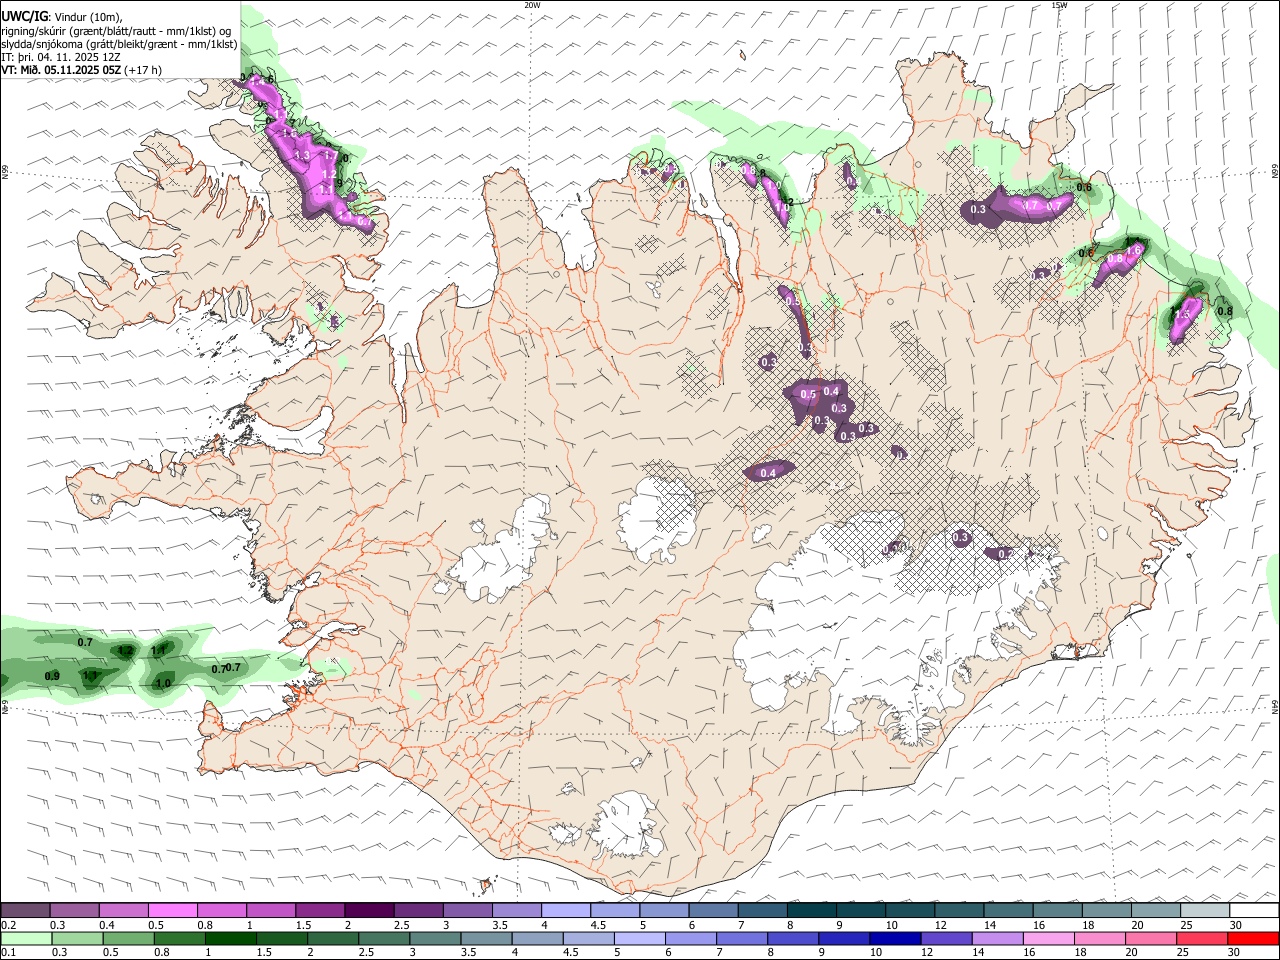Pick the light green 0.3 swatch in lower legend row
1280x960 pixels.
click(x=77, y=939)
